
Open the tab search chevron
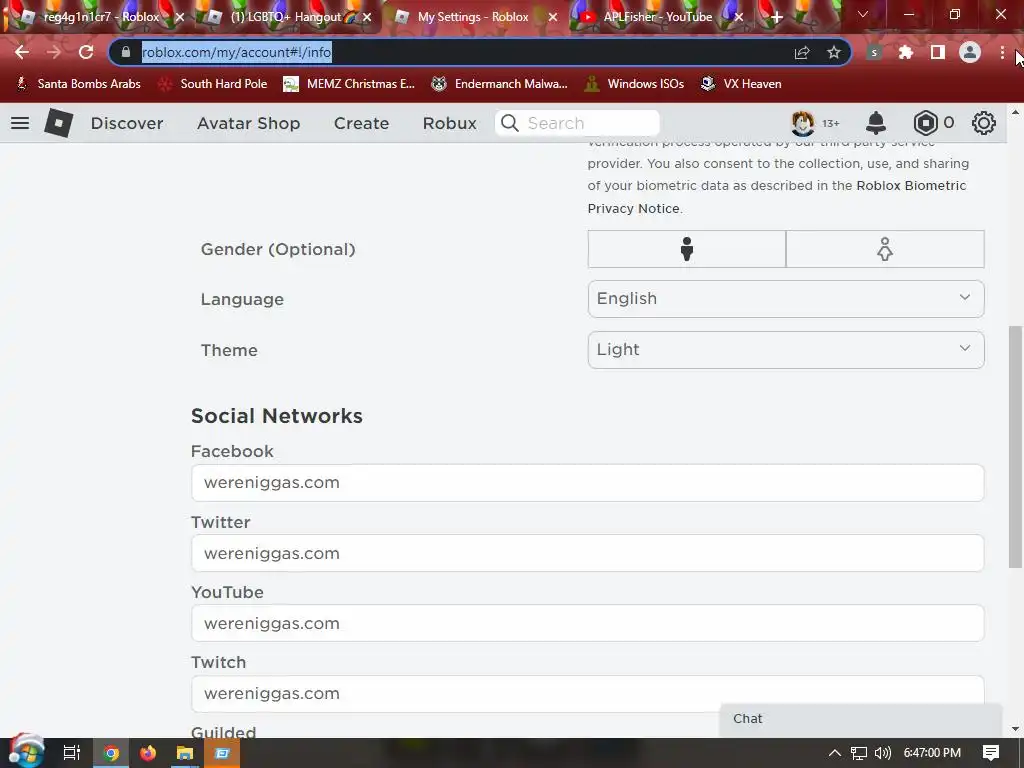863,14
